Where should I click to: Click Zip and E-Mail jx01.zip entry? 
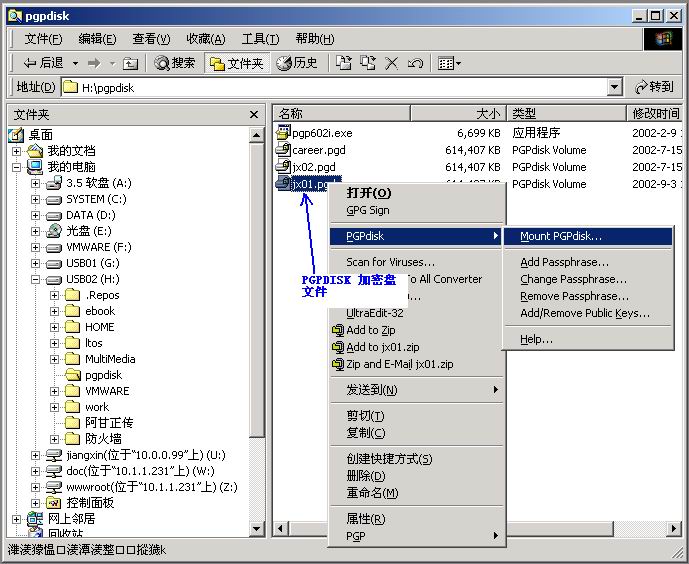416,364
